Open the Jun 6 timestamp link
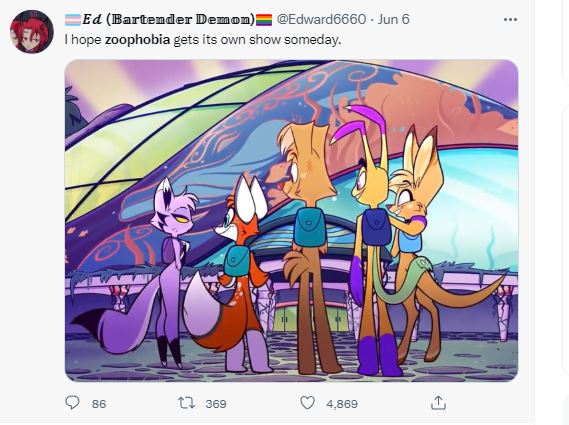 coord(393,19)
